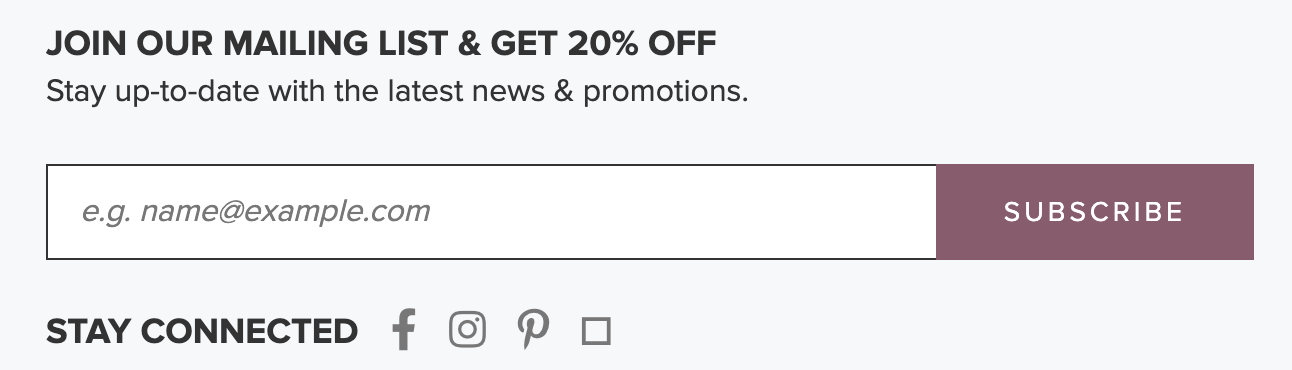Click the Pinterest P logo
1292x370 pixels.
532,329
